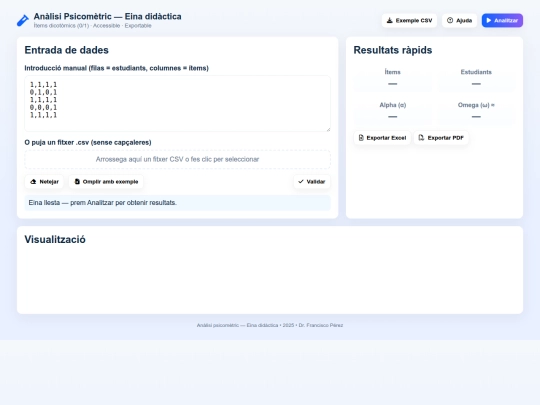
Task: Click the 'Visualització' heading
Action: tap(55, 239)
